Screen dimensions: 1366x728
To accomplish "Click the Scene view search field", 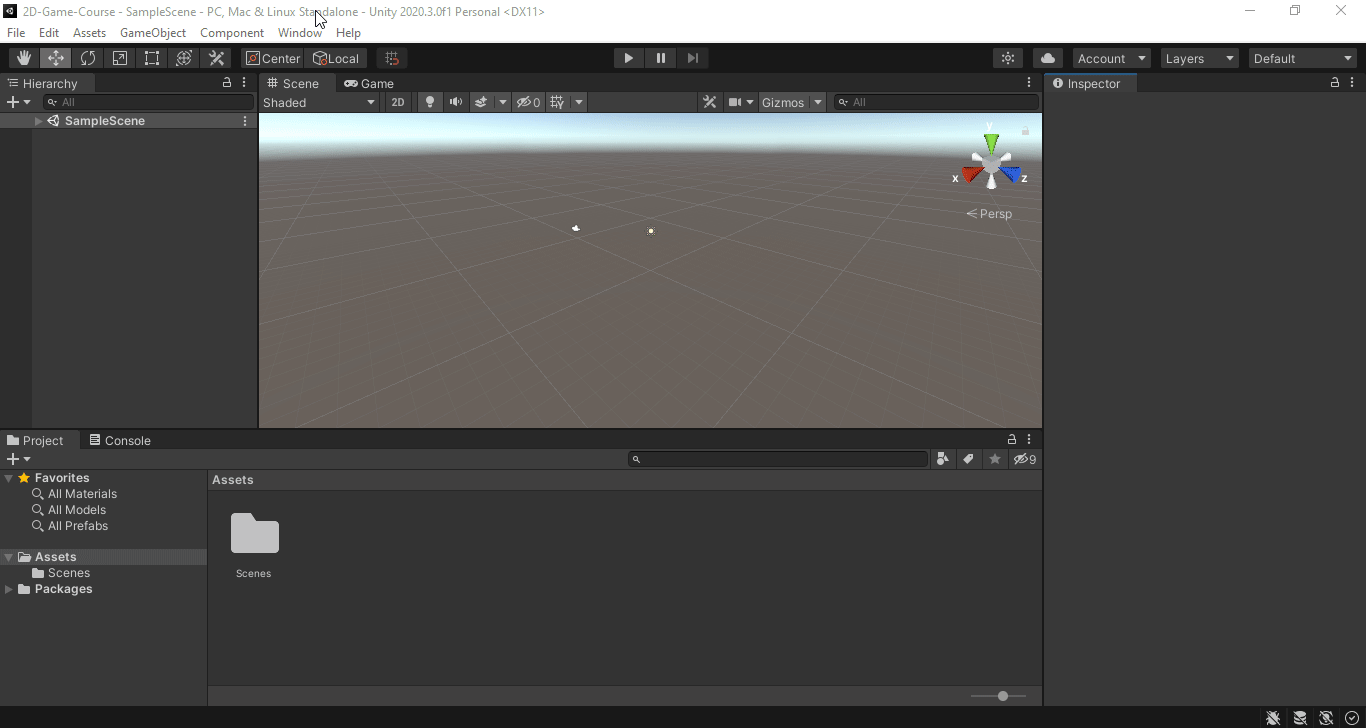I will [x=937, y=102].
